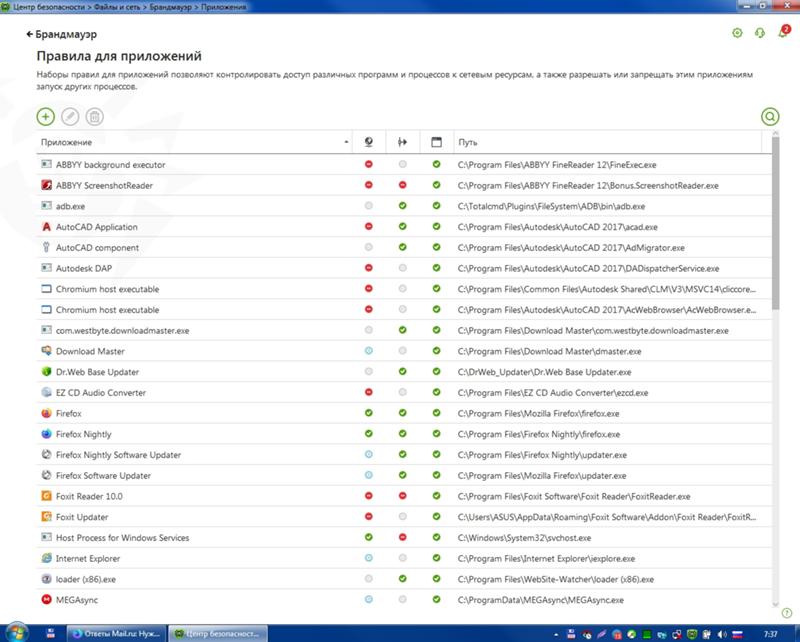
Task: Select adb.exe row
Action: click(x=404, y=206)
